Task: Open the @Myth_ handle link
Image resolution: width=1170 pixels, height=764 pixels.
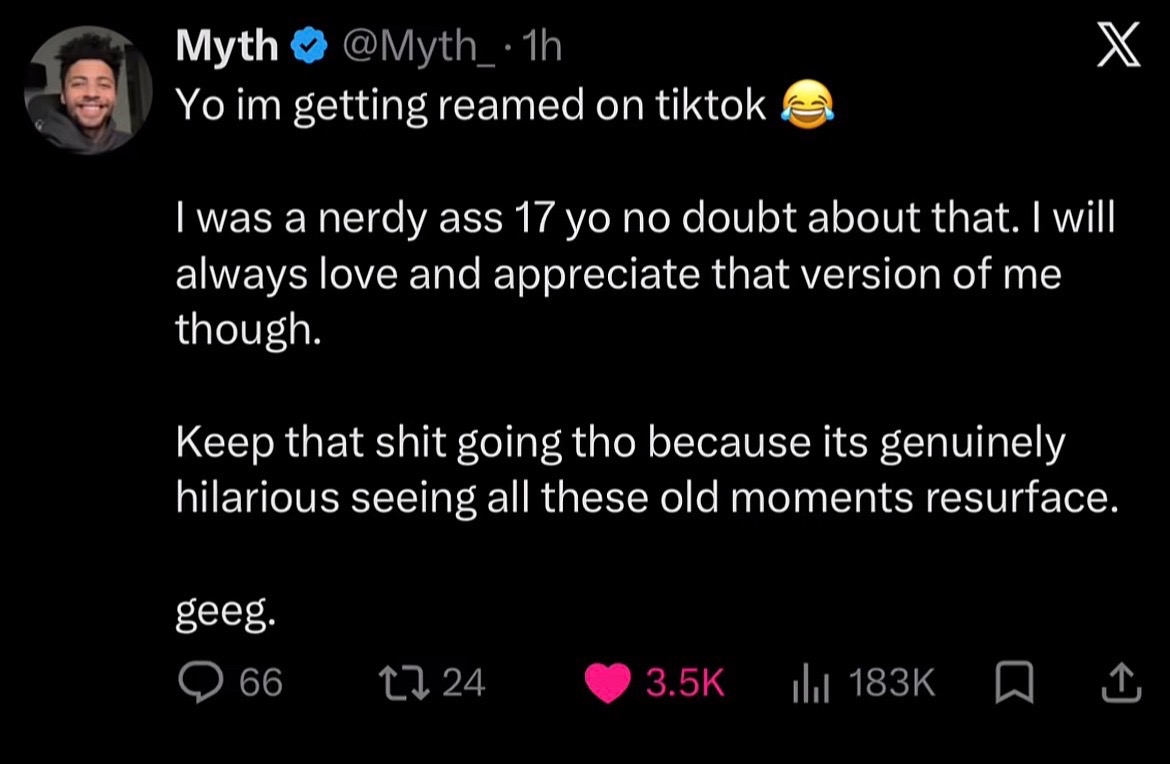Action: click(x=418, y=47)
